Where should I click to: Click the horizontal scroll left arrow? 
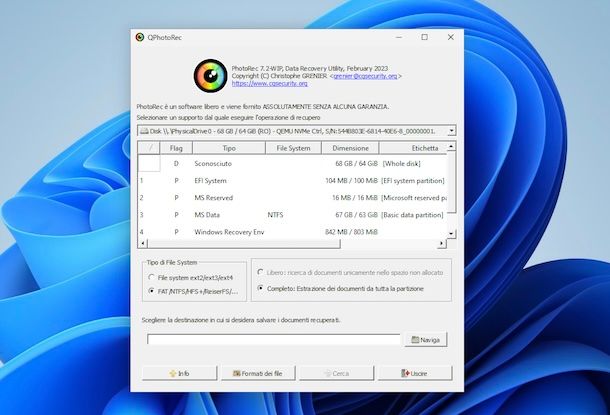pyautogui.click(x=143, y=243)
